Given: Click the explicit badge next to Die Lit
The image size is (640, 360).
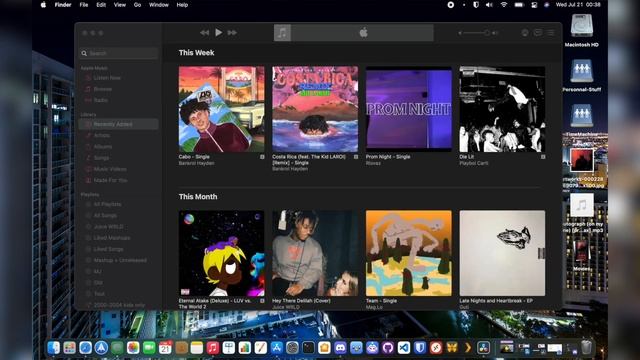Looking at the screenshot, I should tap(543, 157).
